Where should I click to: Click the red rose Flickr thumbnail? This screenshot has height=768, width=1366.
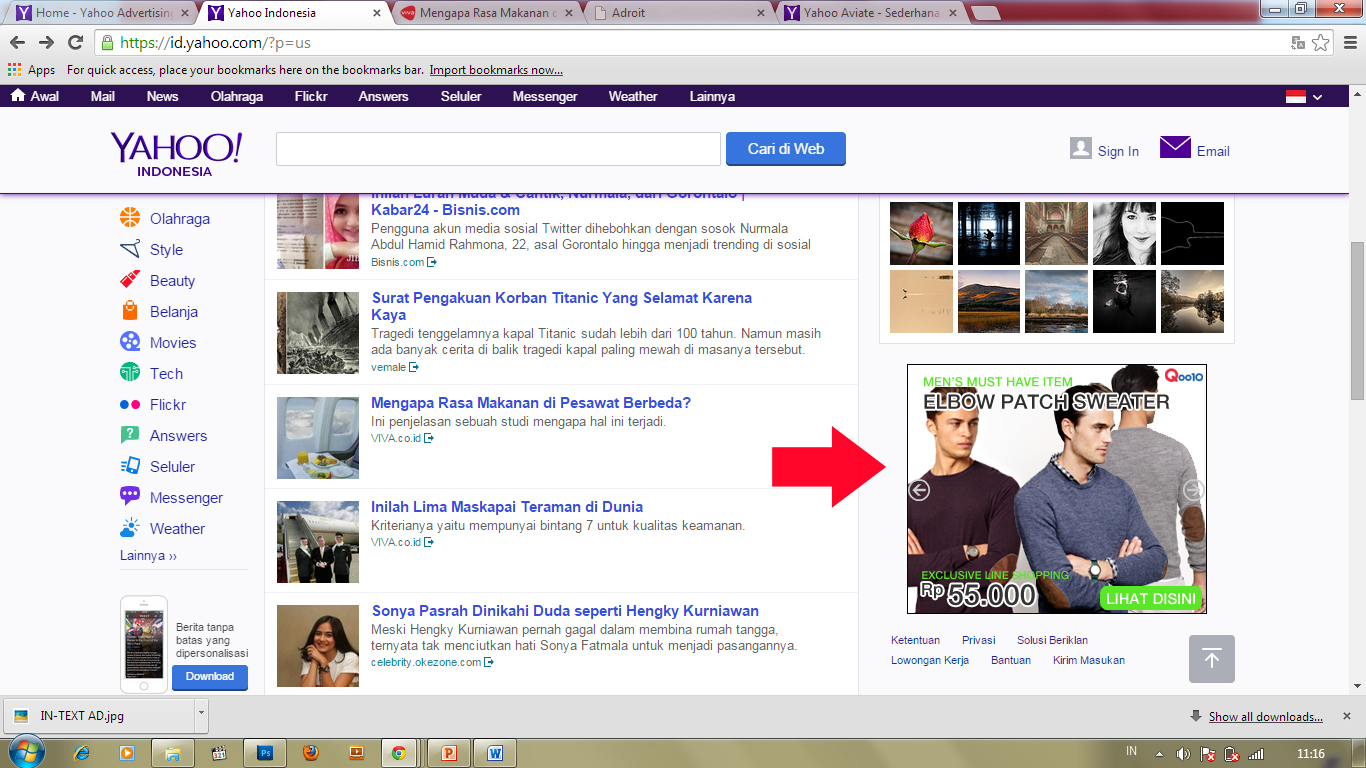coord(921,233)
